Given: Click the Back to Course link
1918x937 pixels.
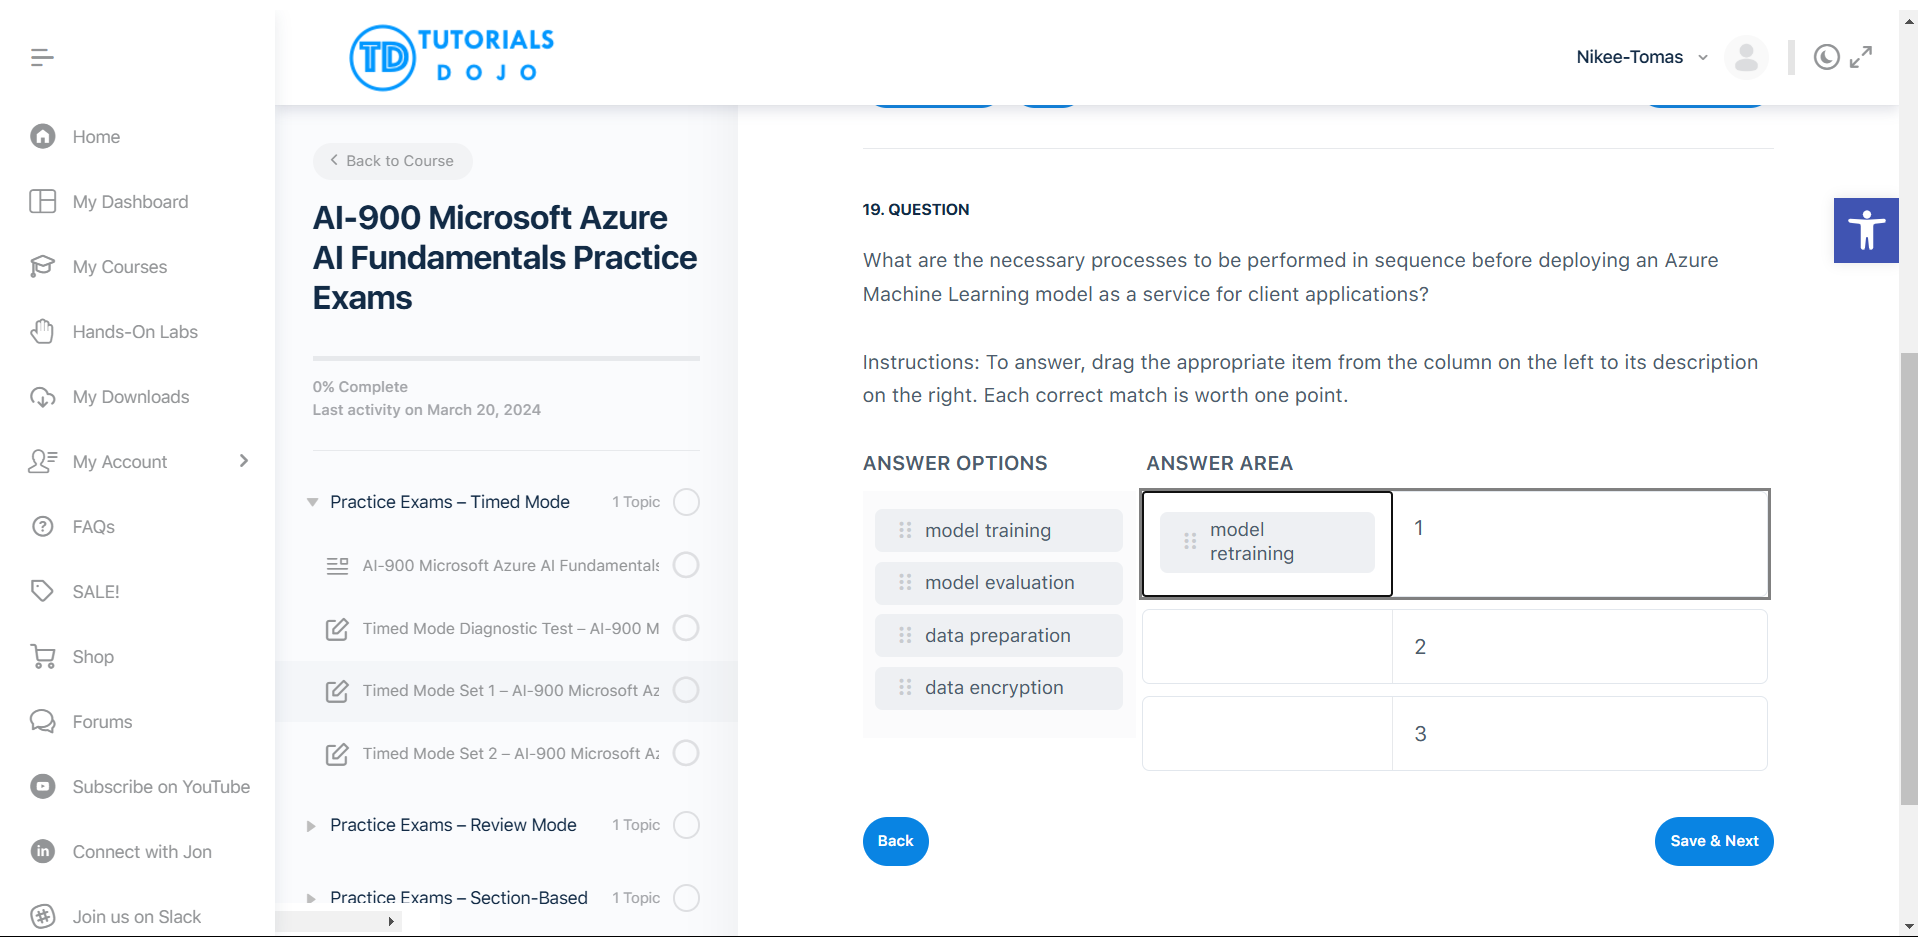Looking at the screenshot, I should coord(392,161).
